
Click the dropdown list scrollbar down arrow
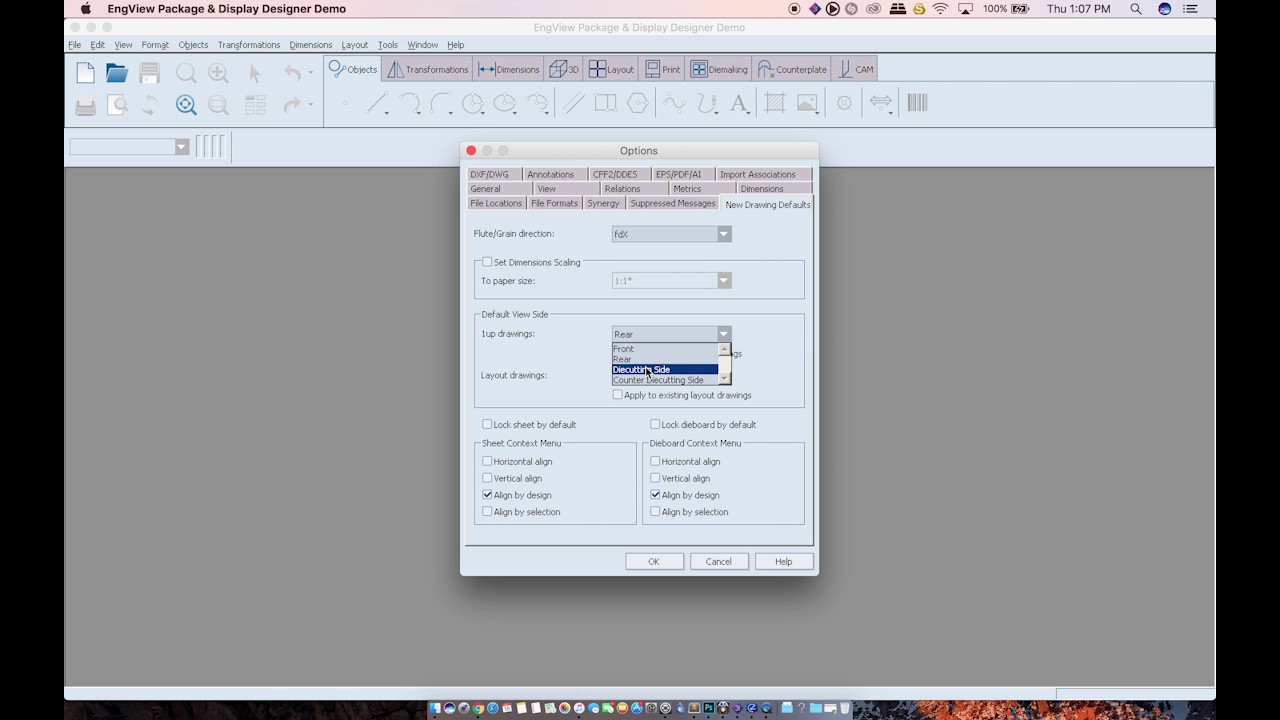point(725,380)
